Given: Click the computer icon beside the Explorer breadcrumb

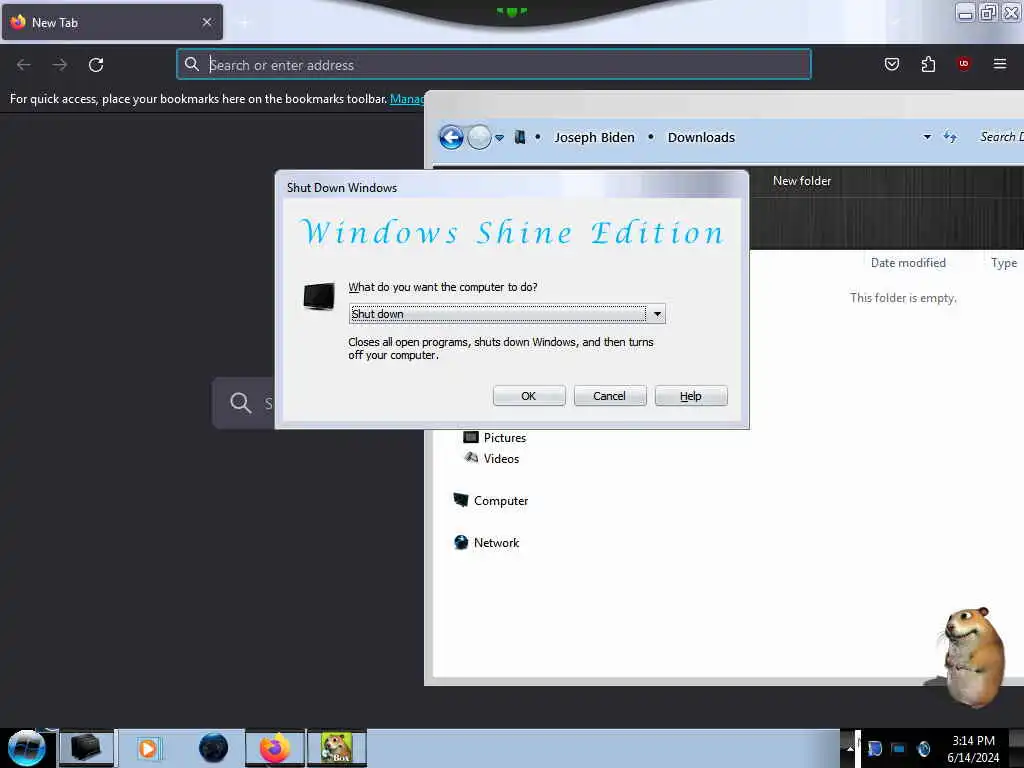Looking at the screenshot, I should (x=520, y=137).
